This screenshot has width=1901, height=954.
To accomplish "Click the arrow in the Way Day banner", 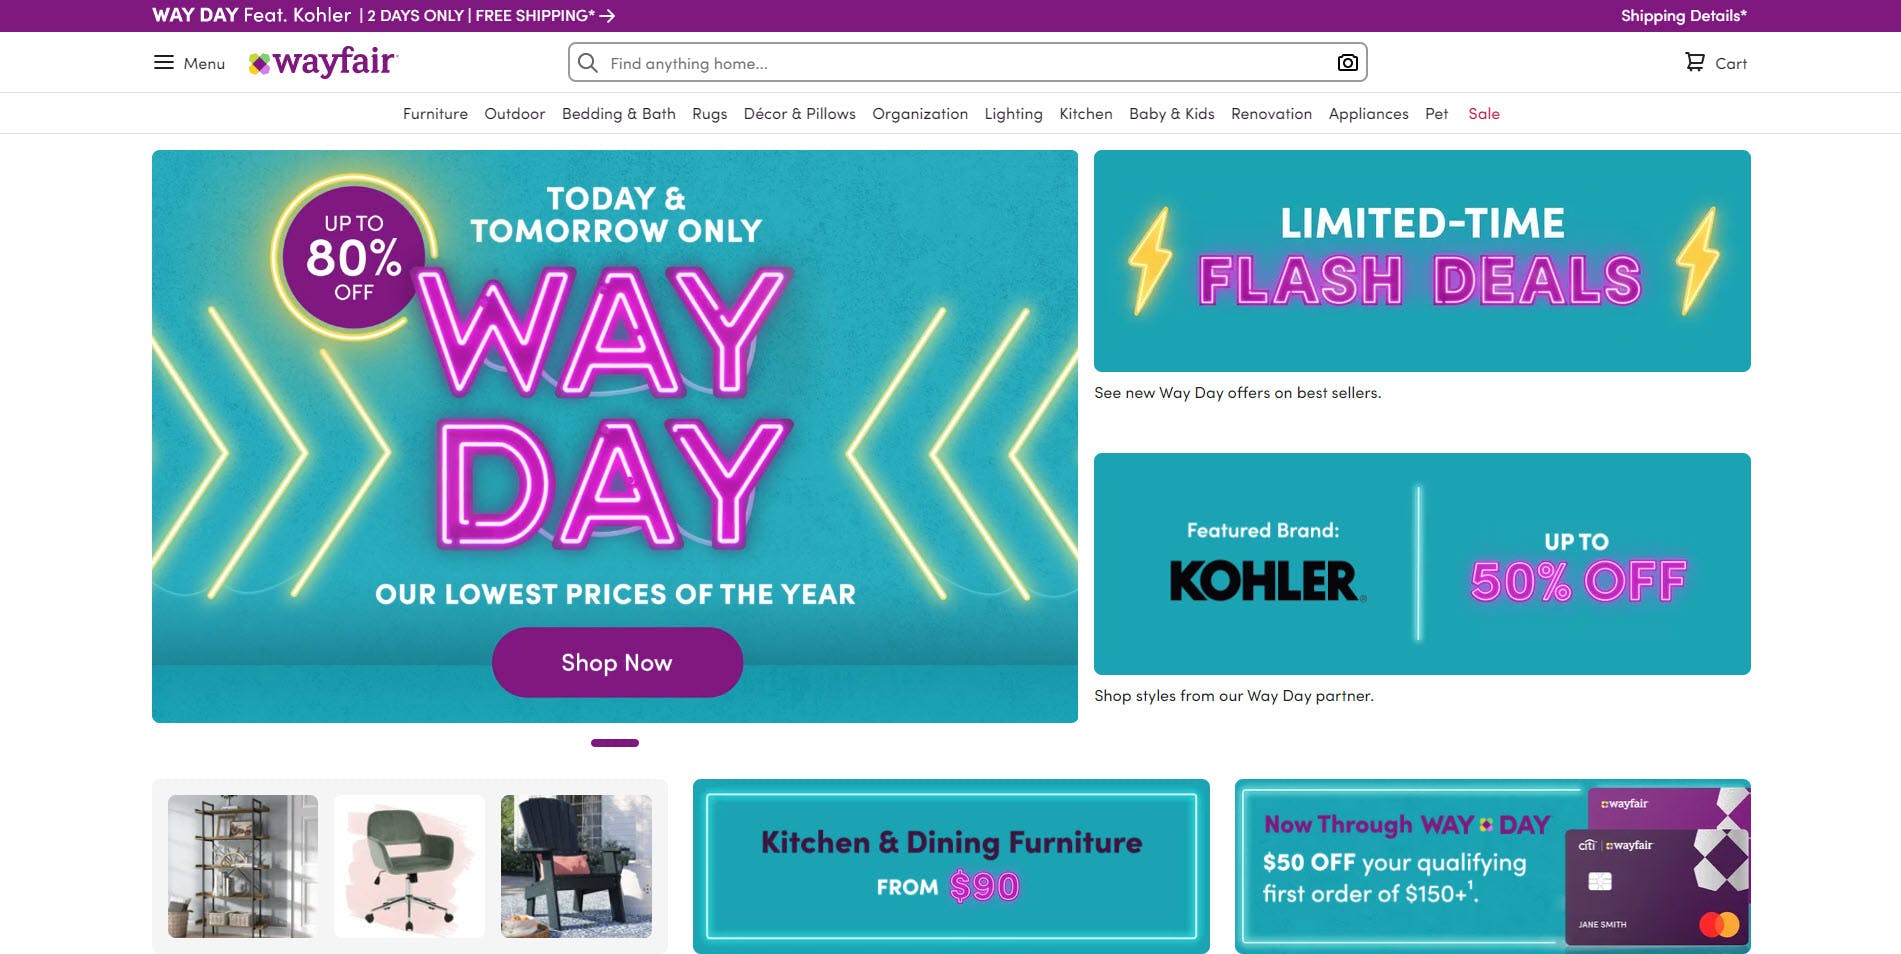I will pos(607,16).
